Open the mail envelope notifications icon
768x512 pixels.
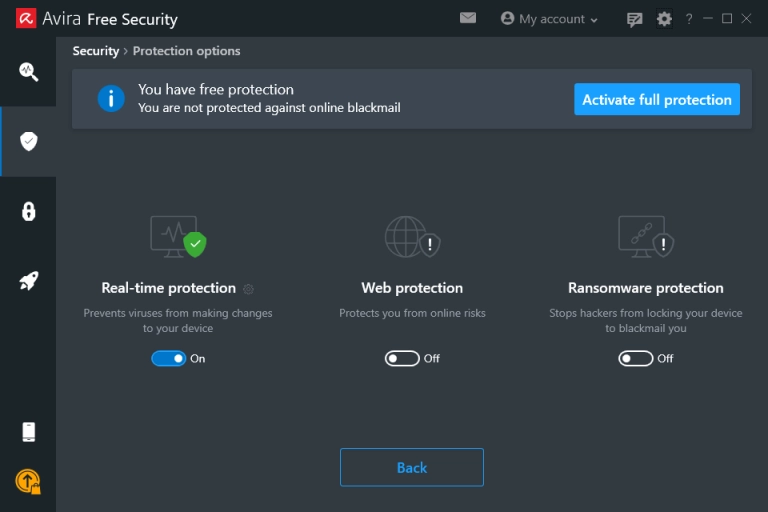[x=468, y=18]
